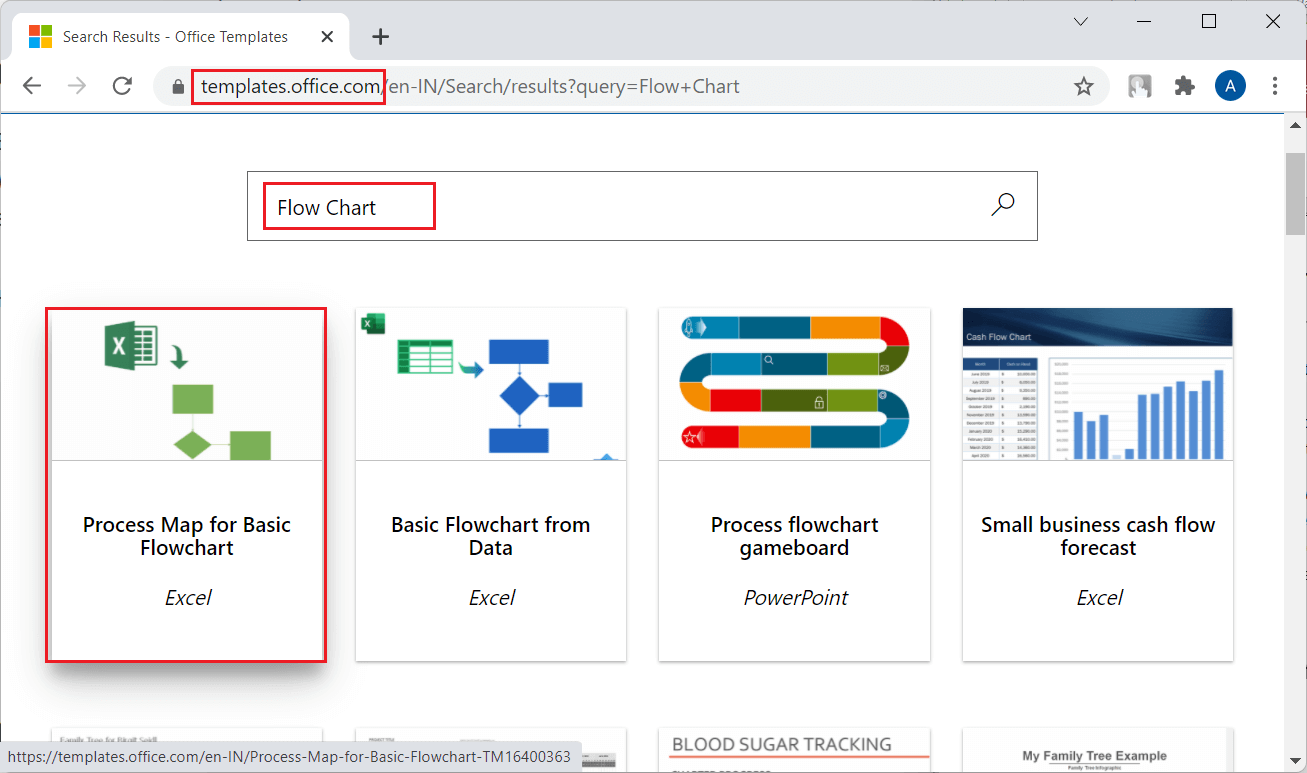This screenshot has width=1307, height=773.
Task: Click 'Process flowchart gameboard' title
Action: tap(795, 536)
